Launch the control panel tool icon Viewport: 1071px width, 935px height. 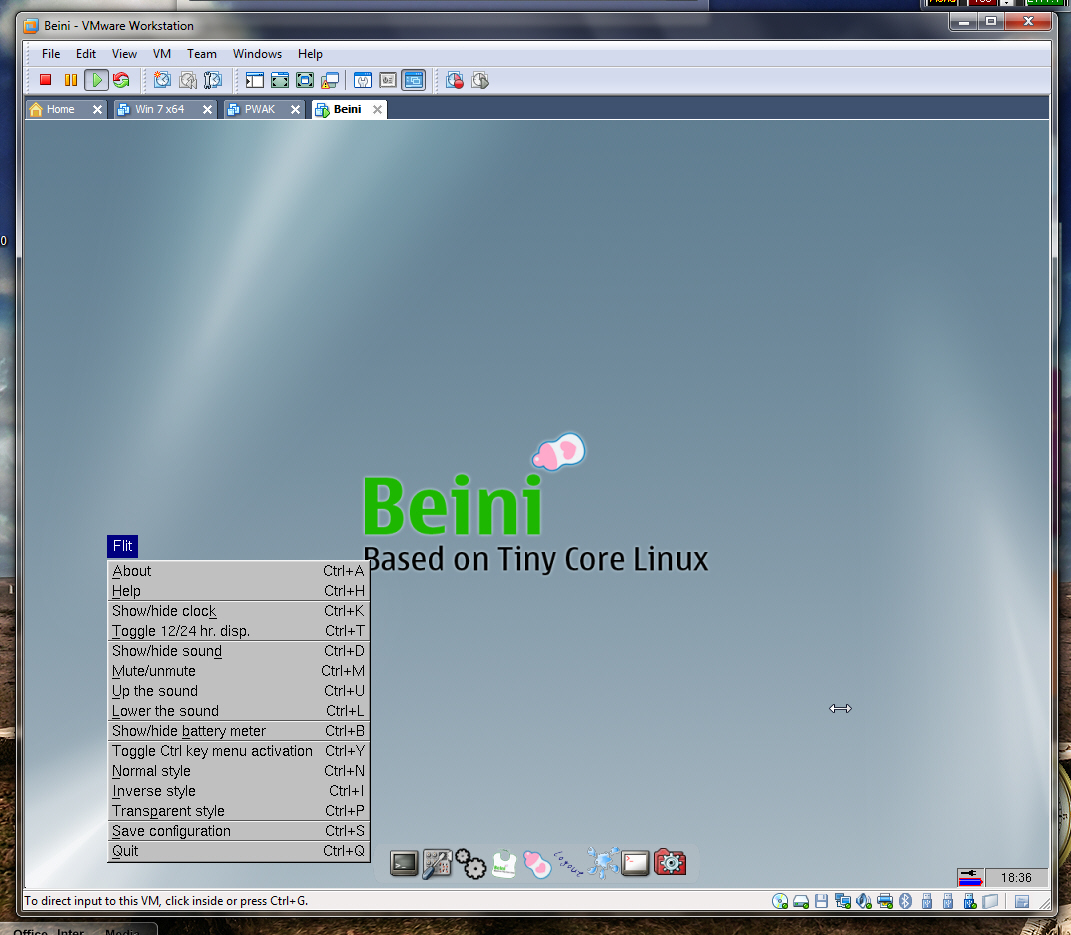(x=437, y=862)
